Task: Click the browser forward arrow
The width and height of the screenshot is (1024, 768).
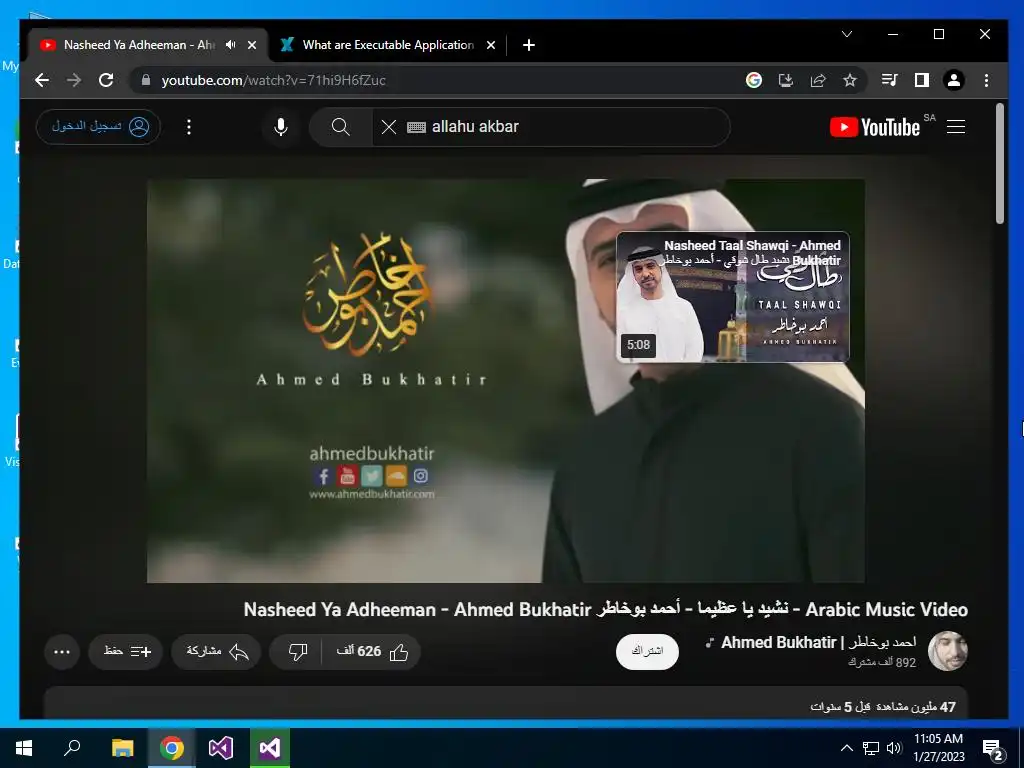Action: (x=74, y=80)
